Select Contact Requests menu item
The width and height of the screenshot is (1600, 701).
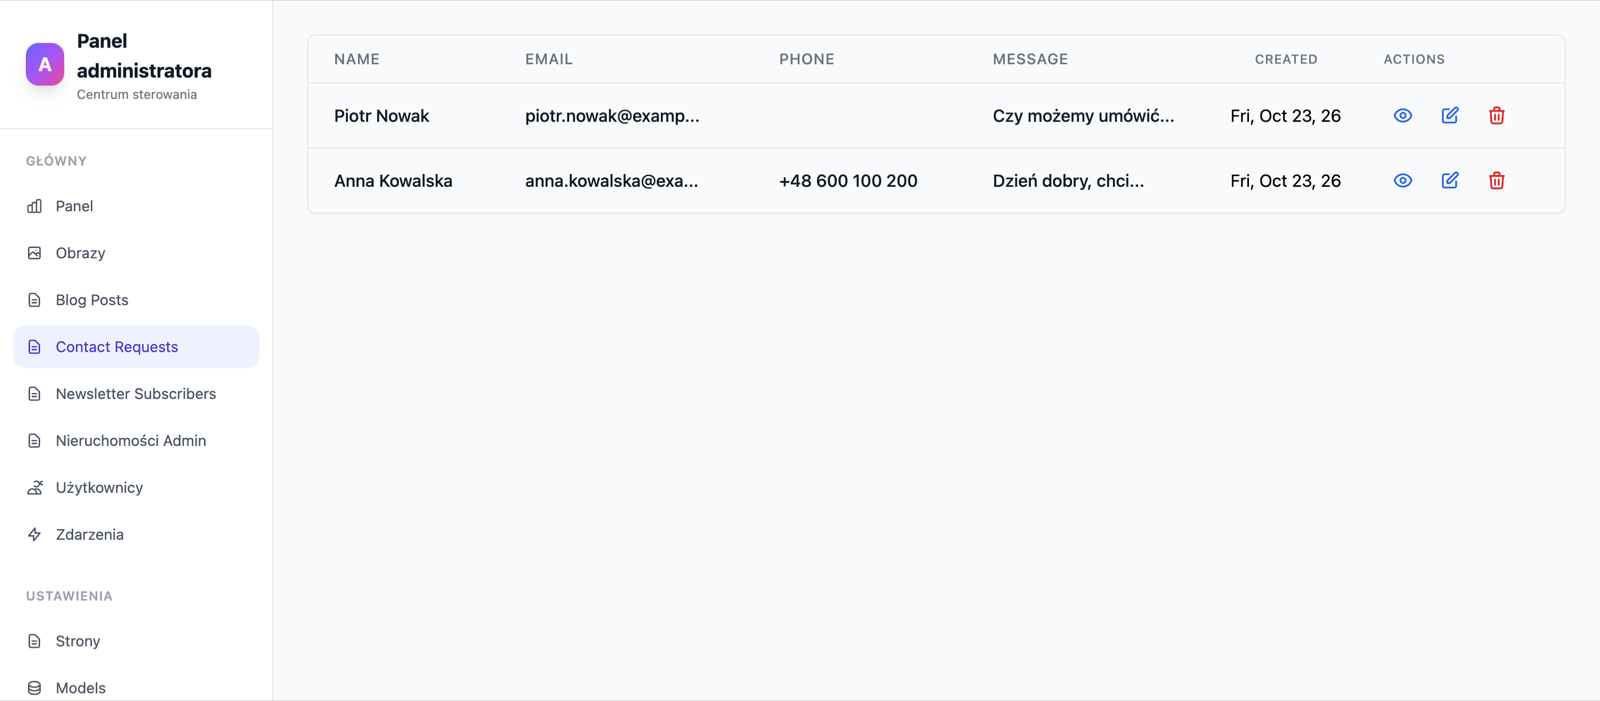click(x=136, y=347)
